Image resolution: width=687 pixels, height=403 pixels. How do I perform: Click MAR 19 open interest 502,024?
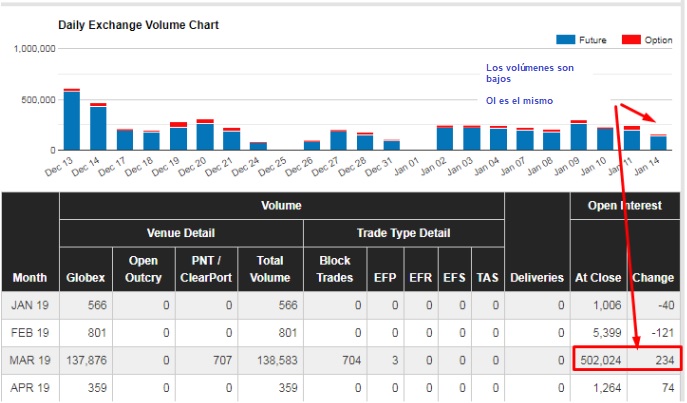pos(601,361)
